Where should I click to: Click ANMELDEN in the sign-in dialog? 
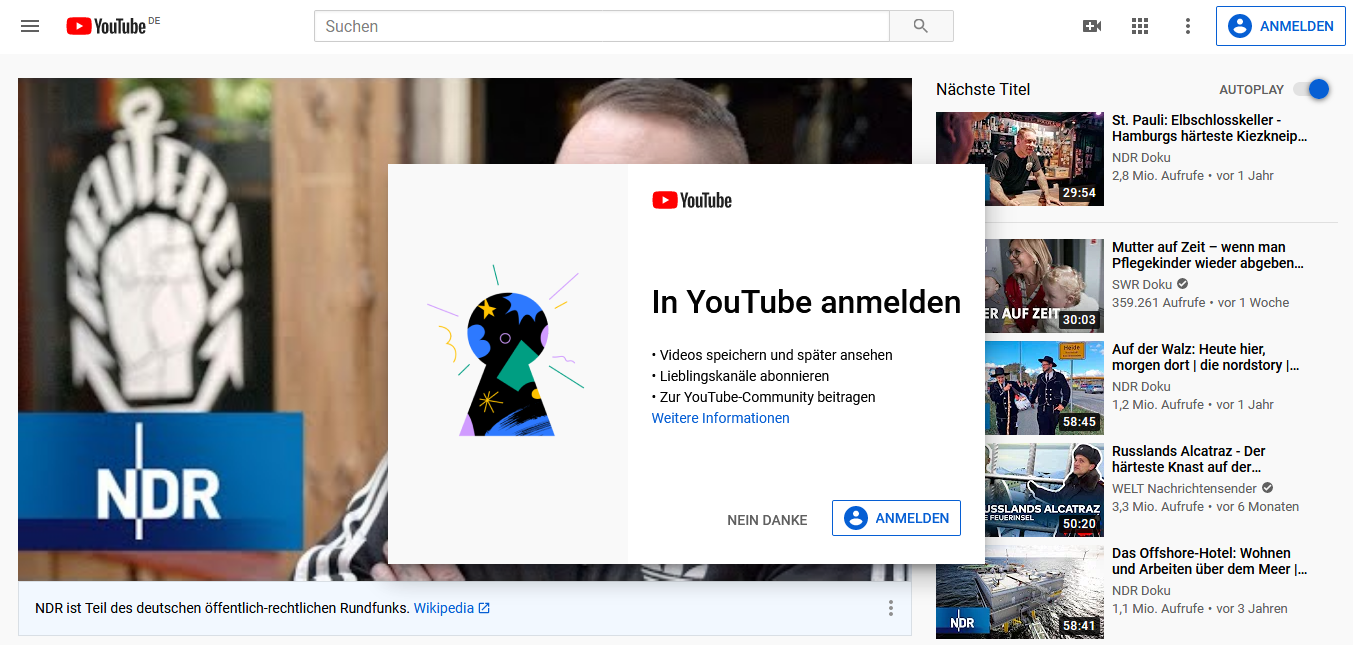coord(896,518)
